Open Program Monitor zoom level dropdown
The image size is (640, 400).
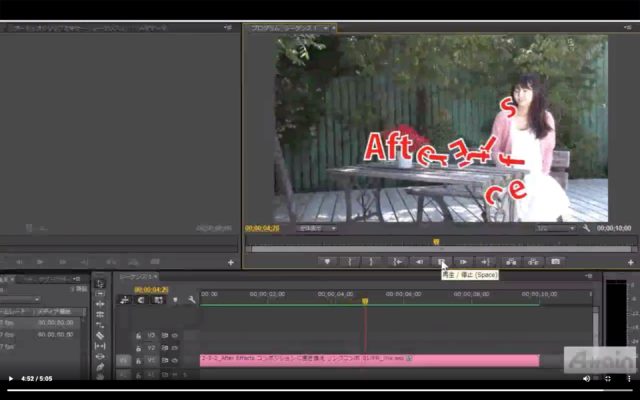[316, 228]
